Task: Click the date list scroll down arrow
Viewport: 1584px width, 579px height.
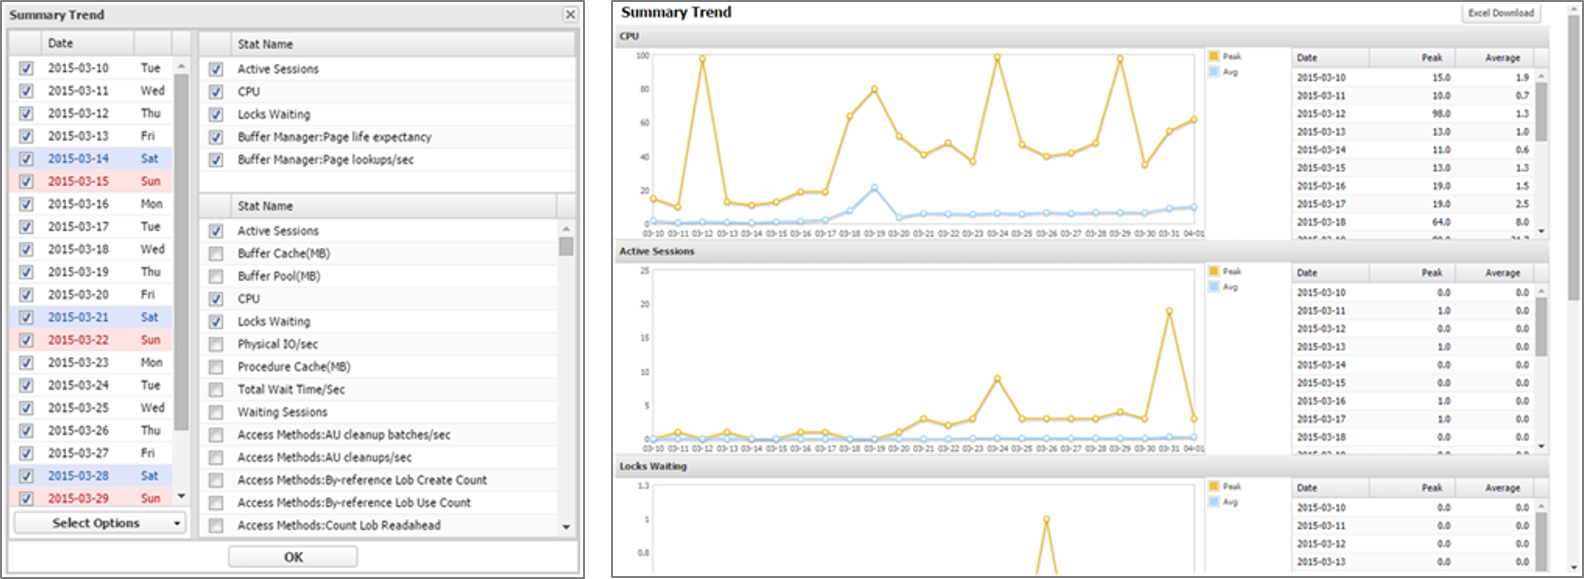Action: (181, 496)
